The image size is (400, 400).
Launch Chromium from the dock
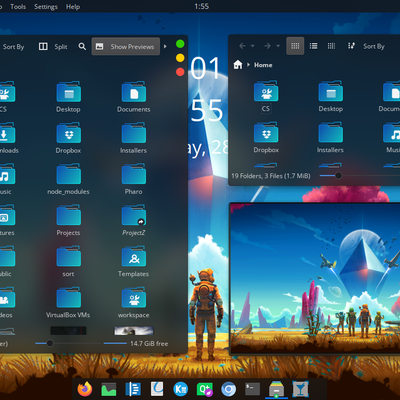[x=229, y=389]
